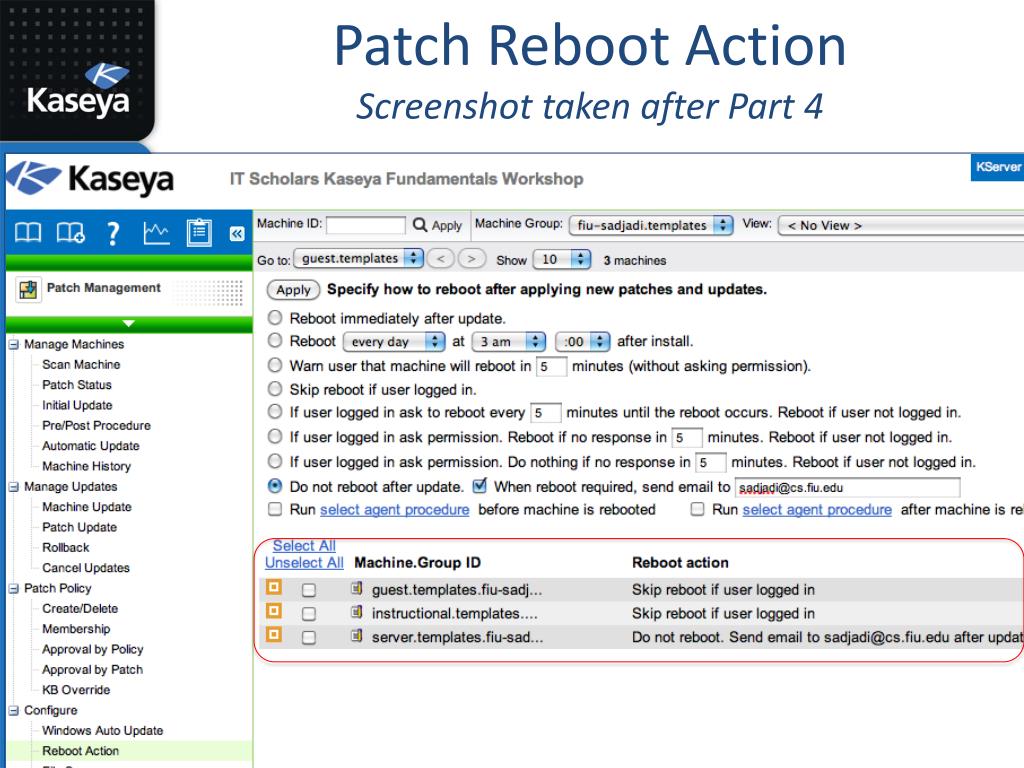Collapse the Configure tree section
This screenshot has height=768, width=1024.
click(x=14, y=711)
